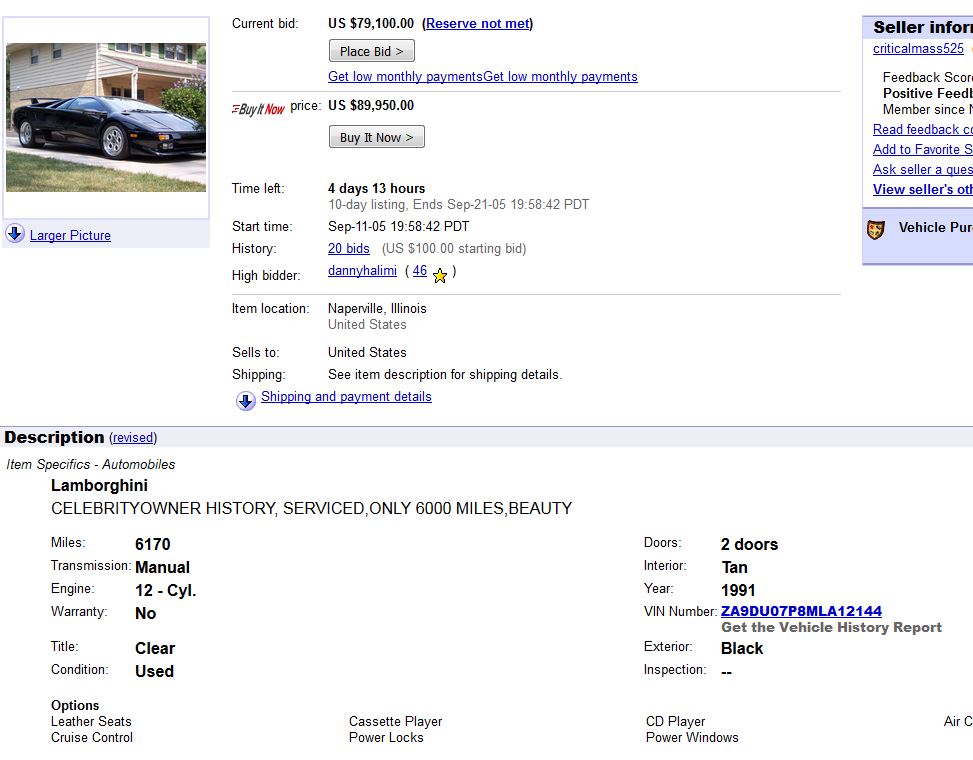This screenshot has width=973, height=760.
Task: Click the yellow feedback star icon
Action: [440, 275]
